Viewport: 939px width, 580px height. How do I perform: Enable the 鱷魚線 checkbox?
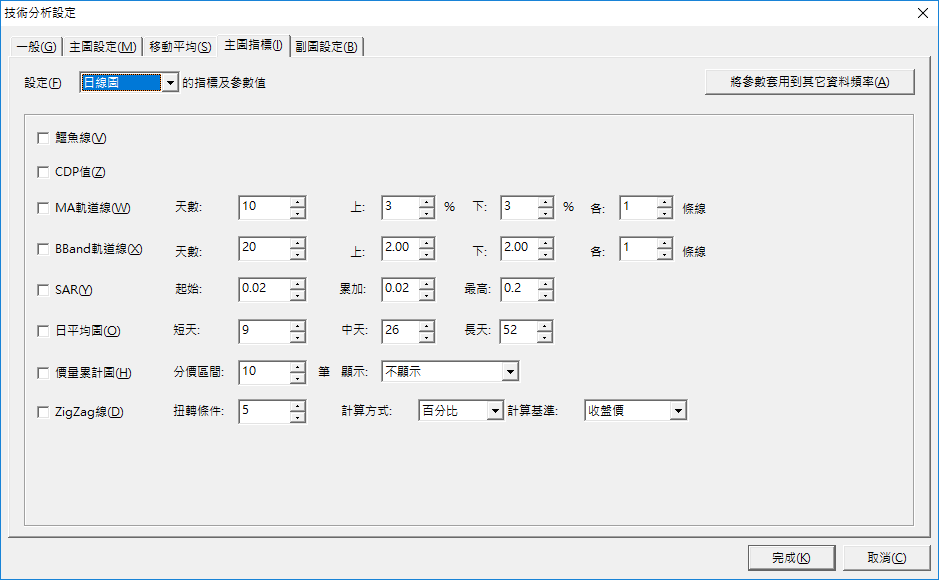click(x=43, y=138)
